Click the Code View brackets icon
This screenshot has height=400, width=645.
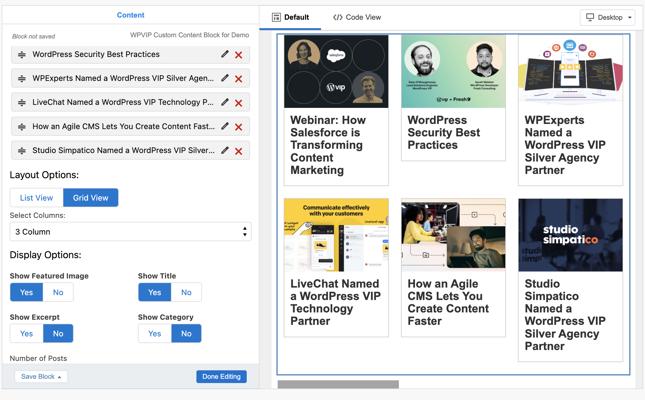tap(338, 17)
